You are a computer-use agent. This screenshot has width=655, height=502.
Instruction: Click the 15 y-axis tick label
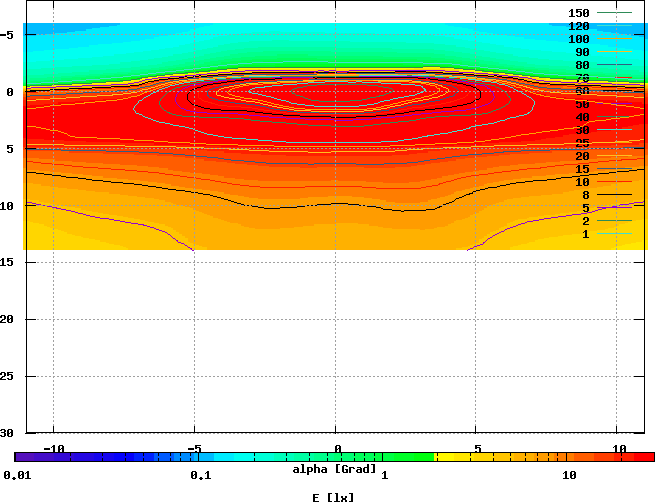point(7,262)
